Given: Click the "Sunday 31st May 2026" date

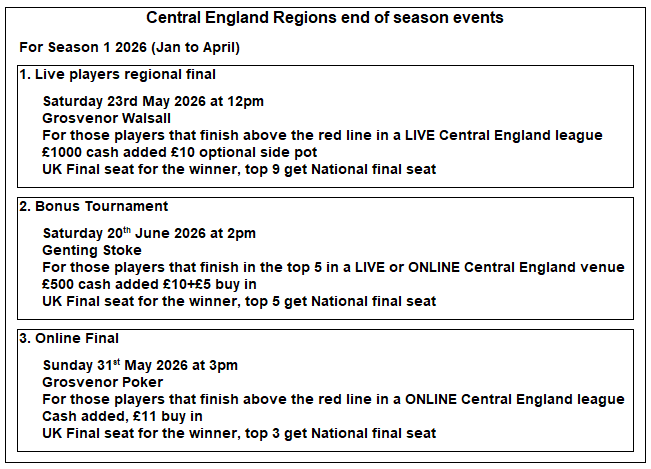Looking at the screenshot, I should coord(140,365).
